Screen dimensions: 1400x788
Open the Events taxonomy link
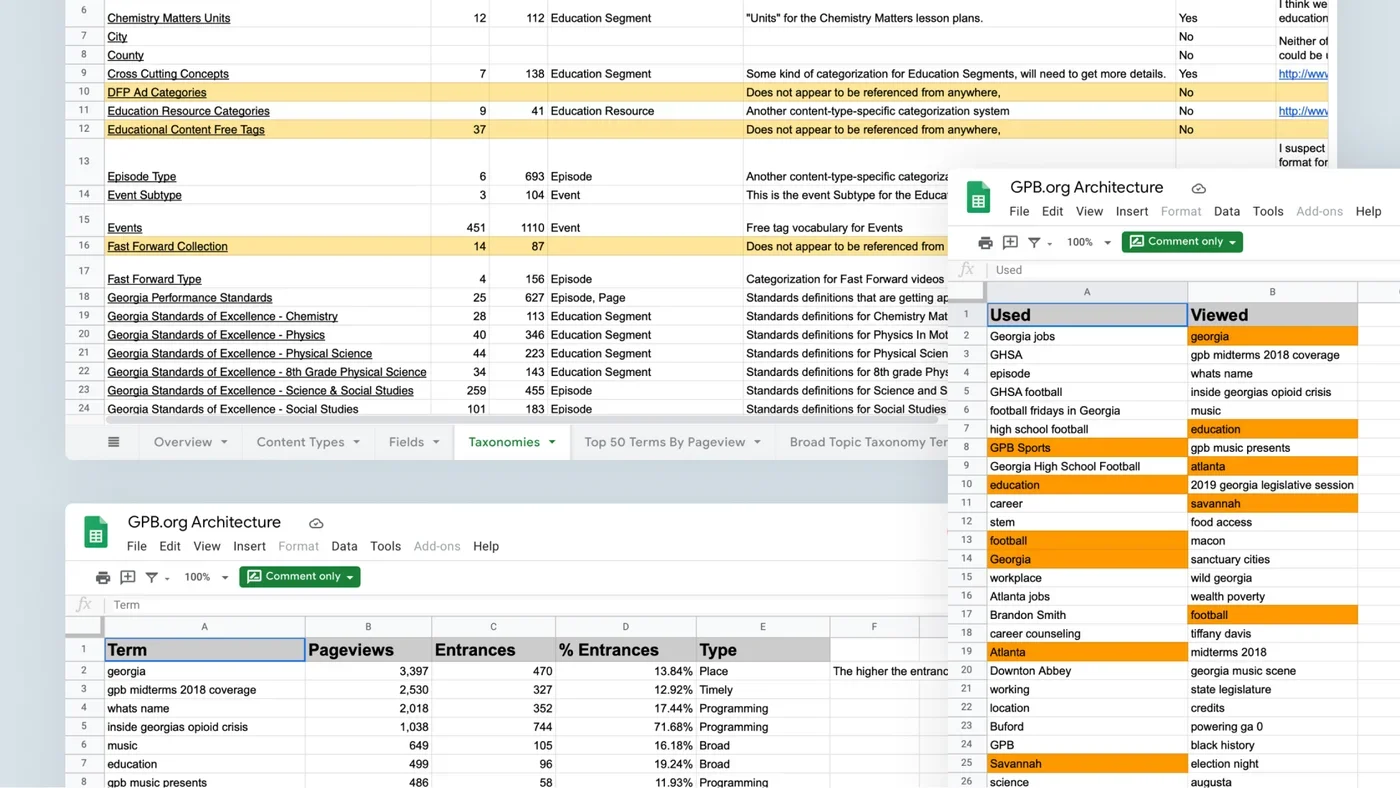pyautogui.click(x=125, y=228)
